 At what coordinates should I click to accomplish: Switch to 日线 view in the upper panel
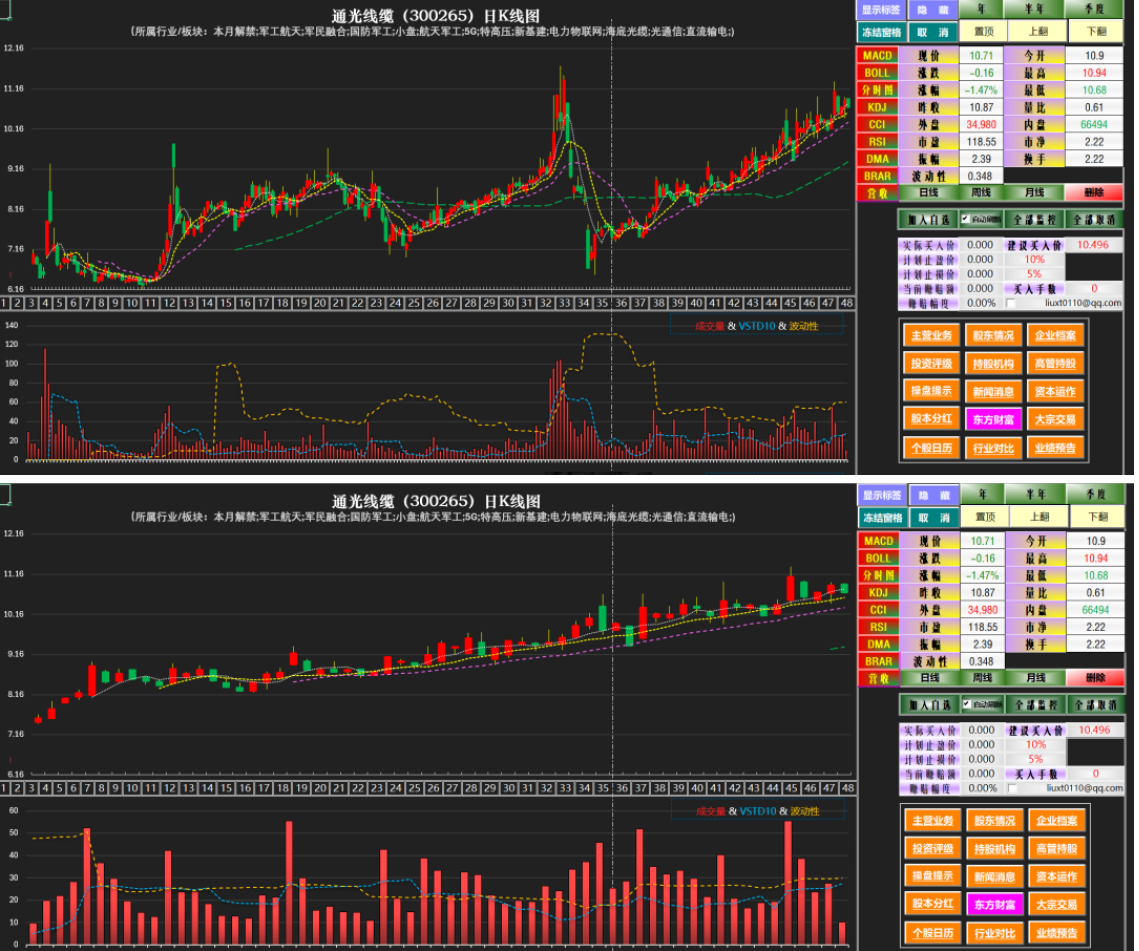tap(928, 193)
